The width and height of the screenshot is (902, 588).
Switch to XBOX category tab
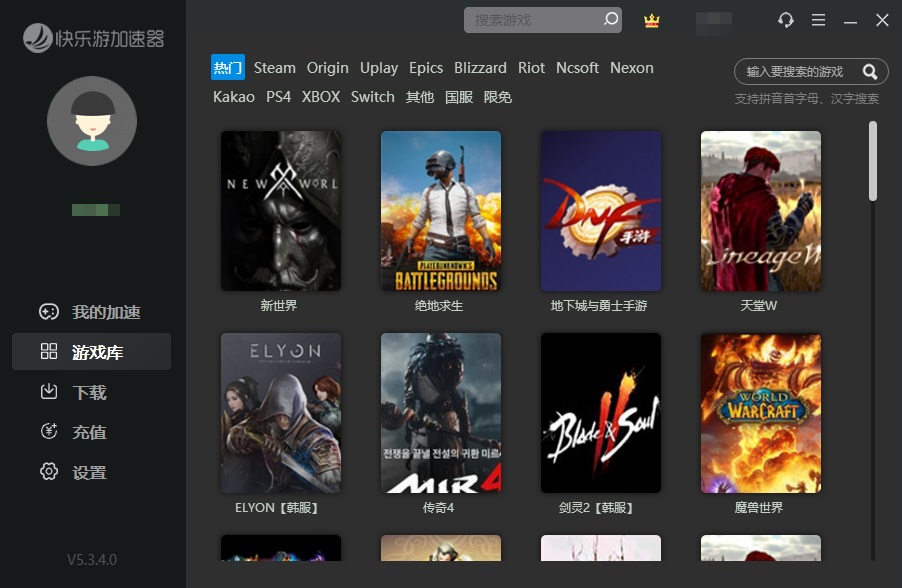[321, 97]
